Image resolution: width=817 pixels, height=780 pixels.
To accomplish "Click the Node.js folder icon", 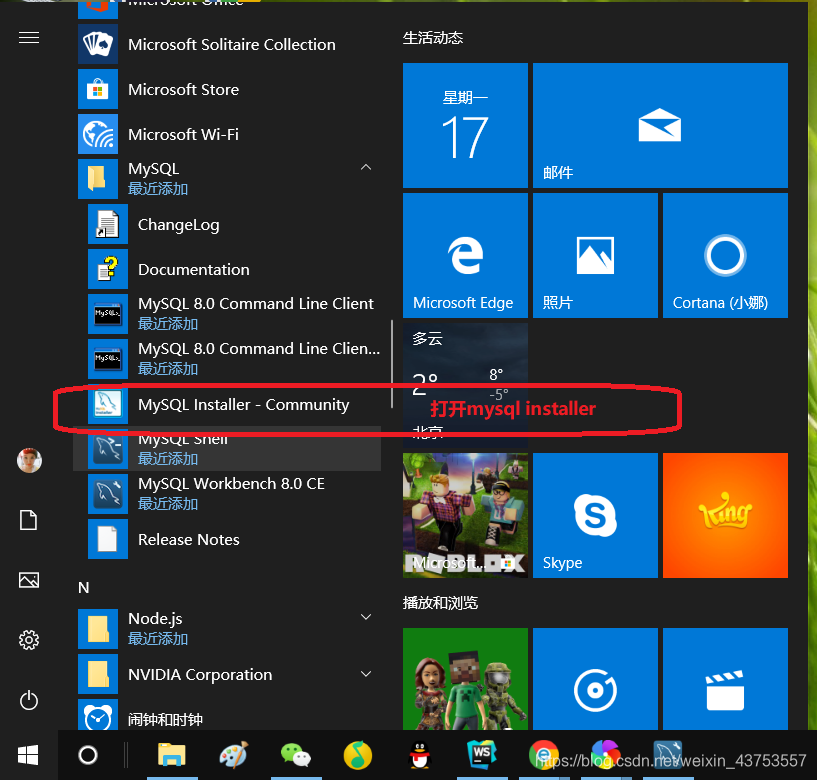I will (98, 628).
